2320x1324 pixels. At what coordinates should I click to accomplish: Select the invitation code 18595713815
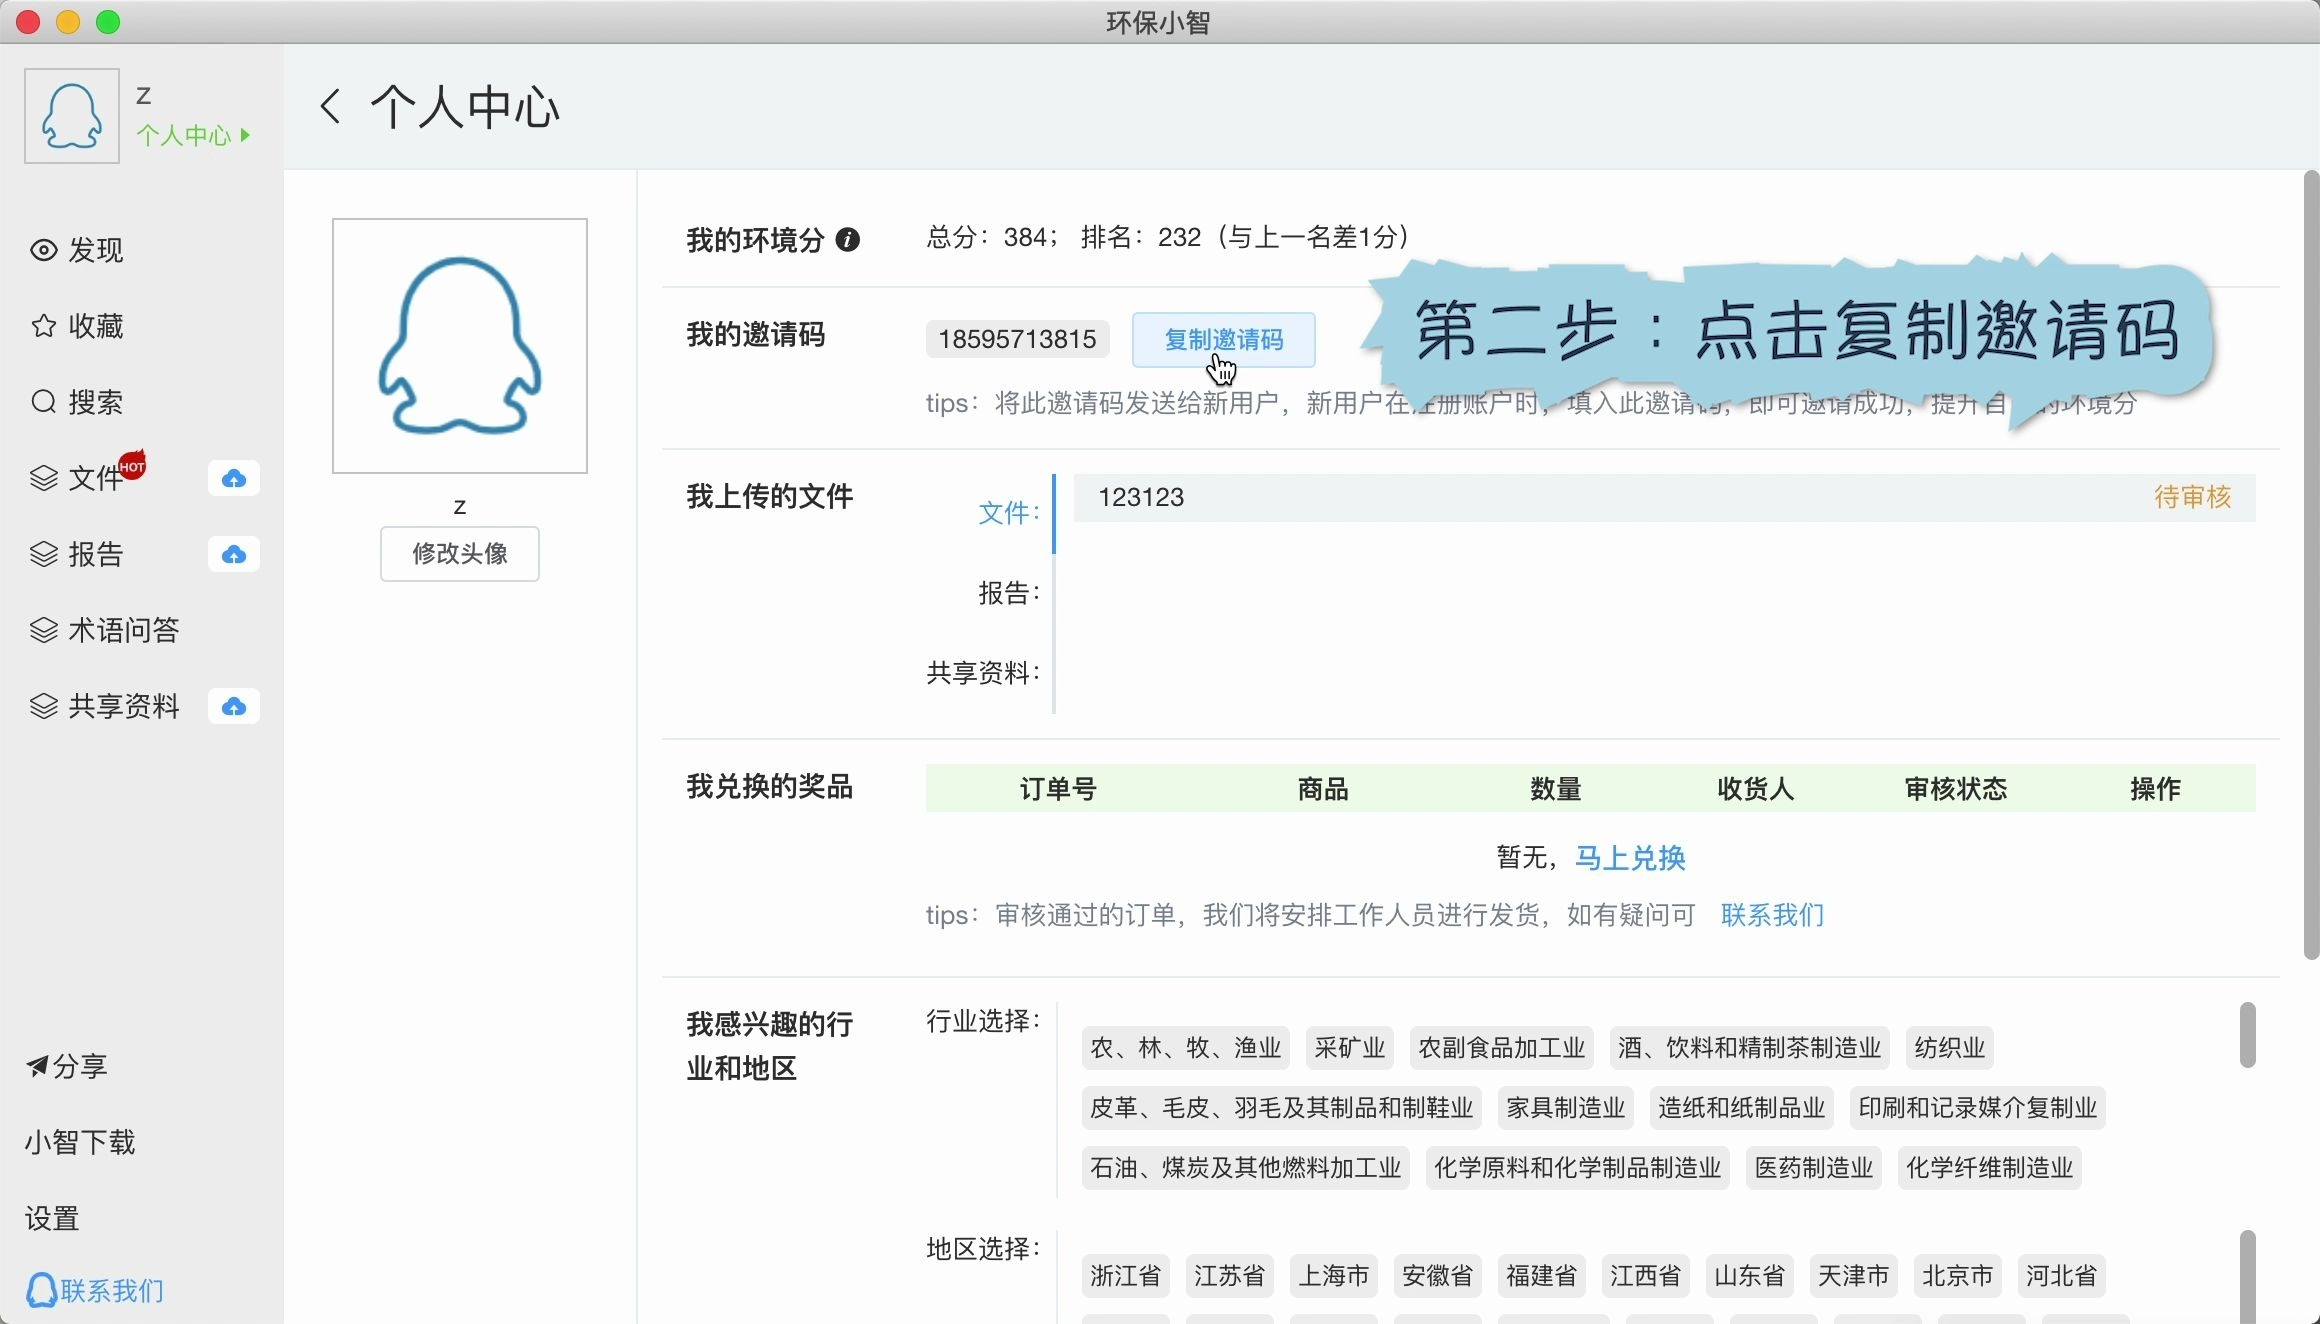pyautogui.click(x=1018, y=340)
